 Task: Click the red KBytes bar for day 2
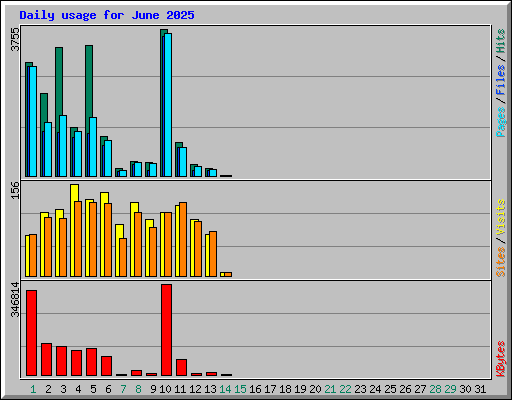tap(47, 359)
